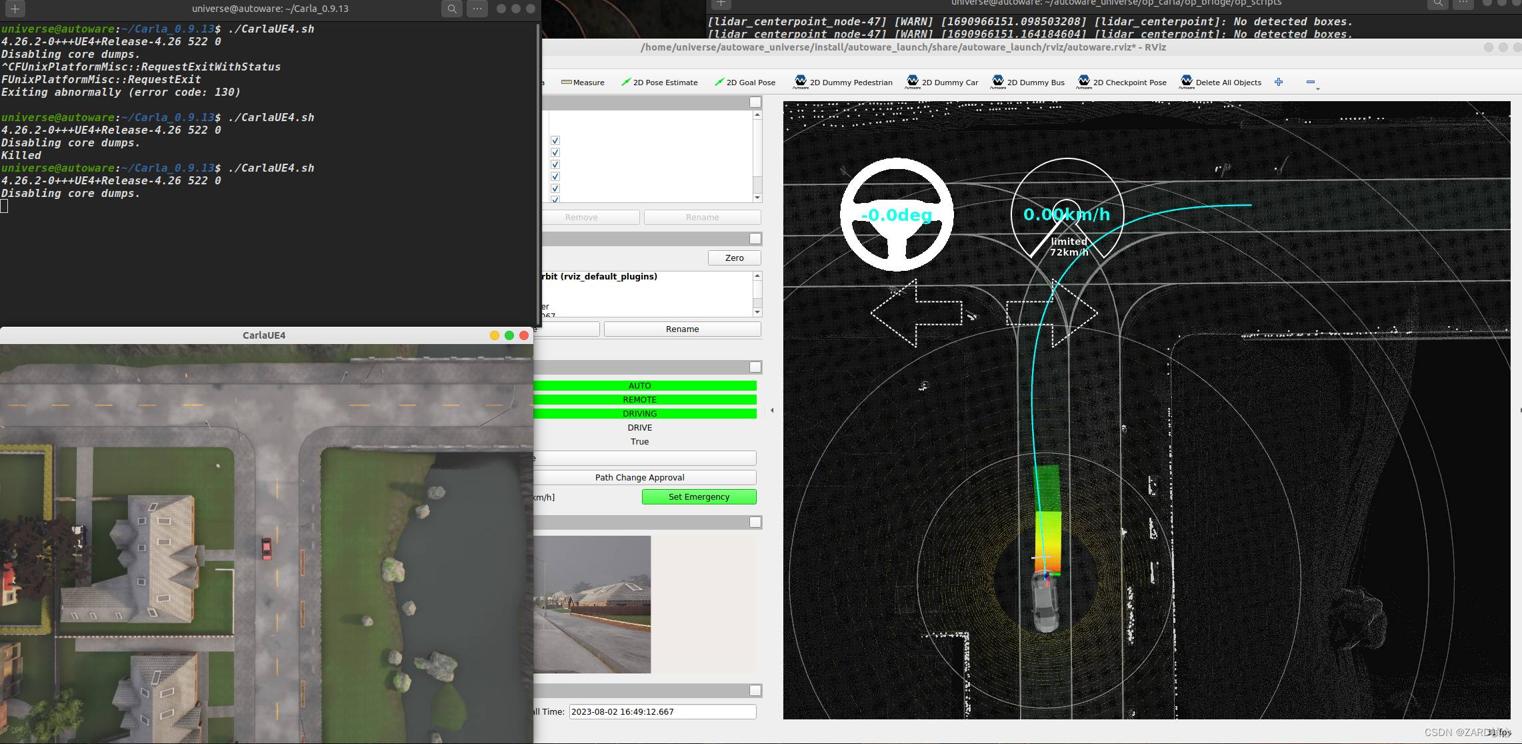The image size is (1522, 744).
Task: Select the Measure tool
Action: coord(583,82)
